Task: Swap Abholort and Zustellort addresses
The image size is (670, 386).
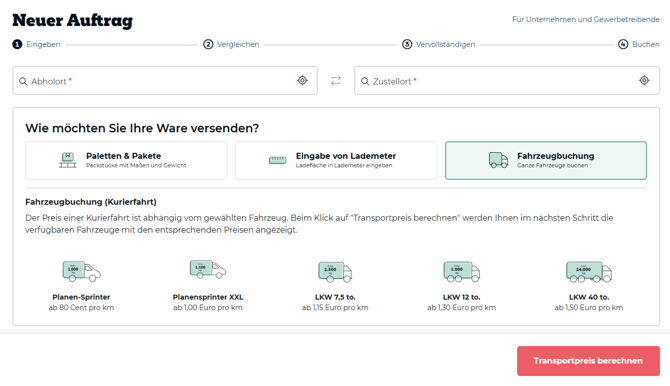Action: click(x=336, y=80)
